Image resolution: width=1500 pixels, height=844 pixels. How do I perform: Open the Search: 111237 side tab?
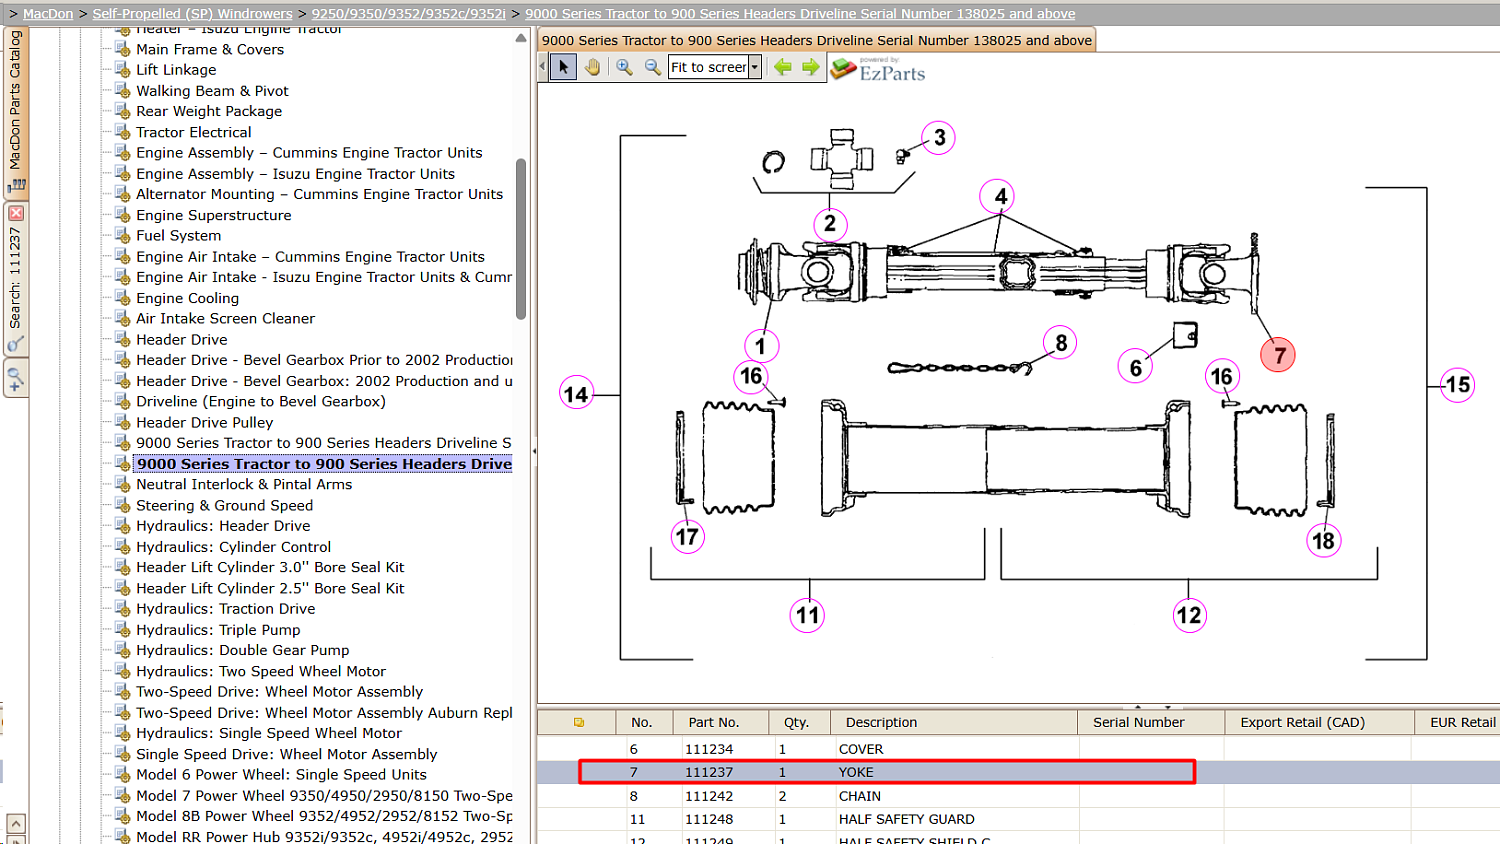pyautogui.click(x=15, y=278)
